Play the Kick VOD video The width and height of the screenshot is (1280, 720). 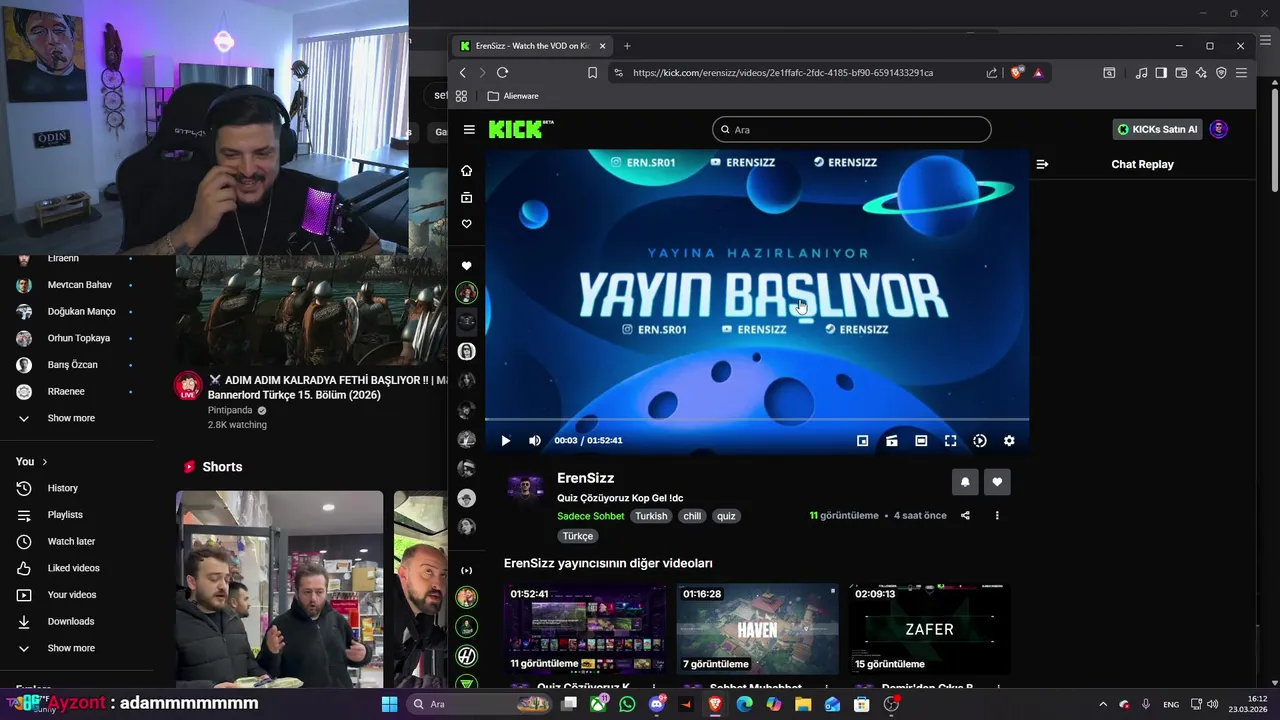505,441
